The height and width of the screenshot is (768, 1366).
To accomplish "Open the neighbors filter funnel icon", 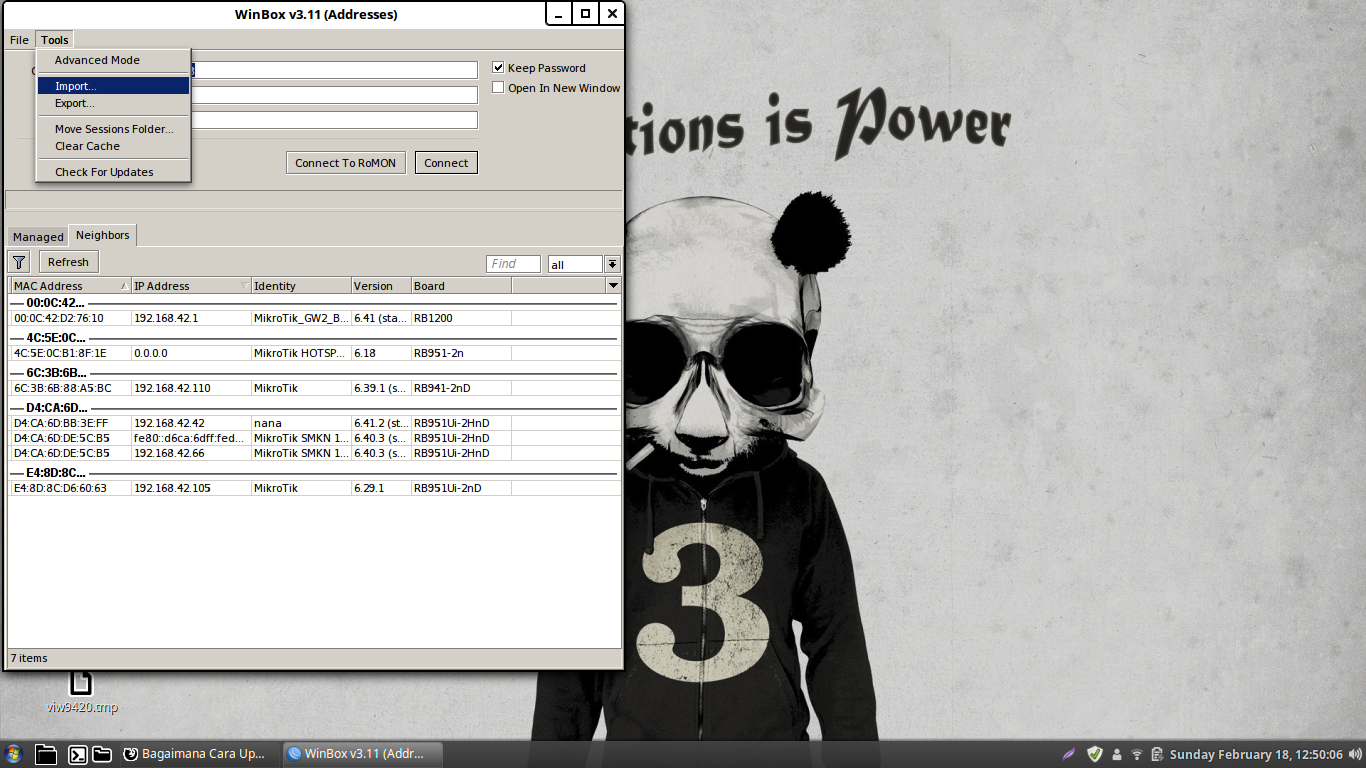I will [19, 262].
